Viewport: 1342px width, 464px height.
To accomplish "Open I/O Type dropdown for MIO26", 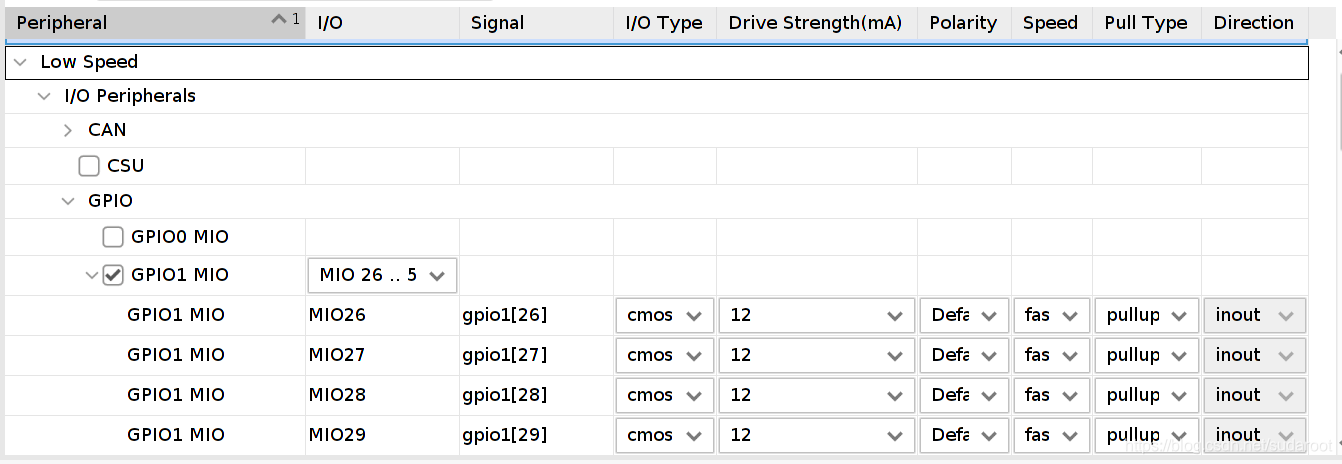I will (x=665, y=316).
